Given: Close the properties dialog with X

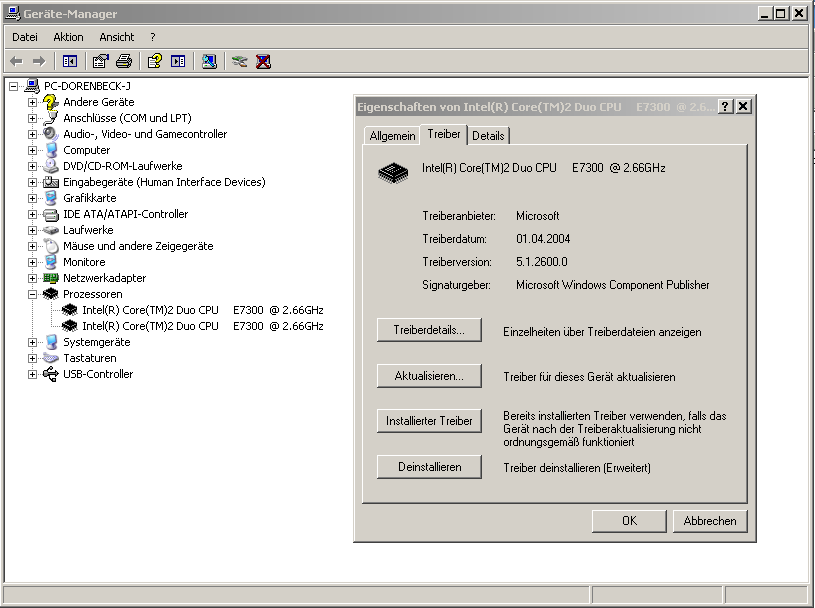Looking at the screenshot, I should pyautogui.click(x=743, y=107).
